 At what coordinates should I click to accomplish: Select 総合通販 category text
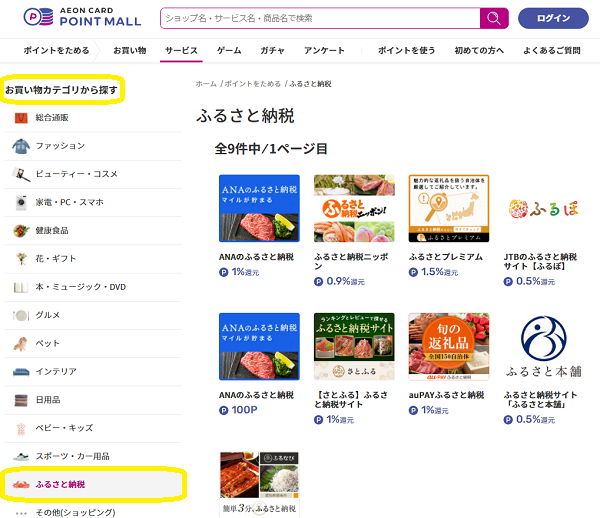click(52, 118)
